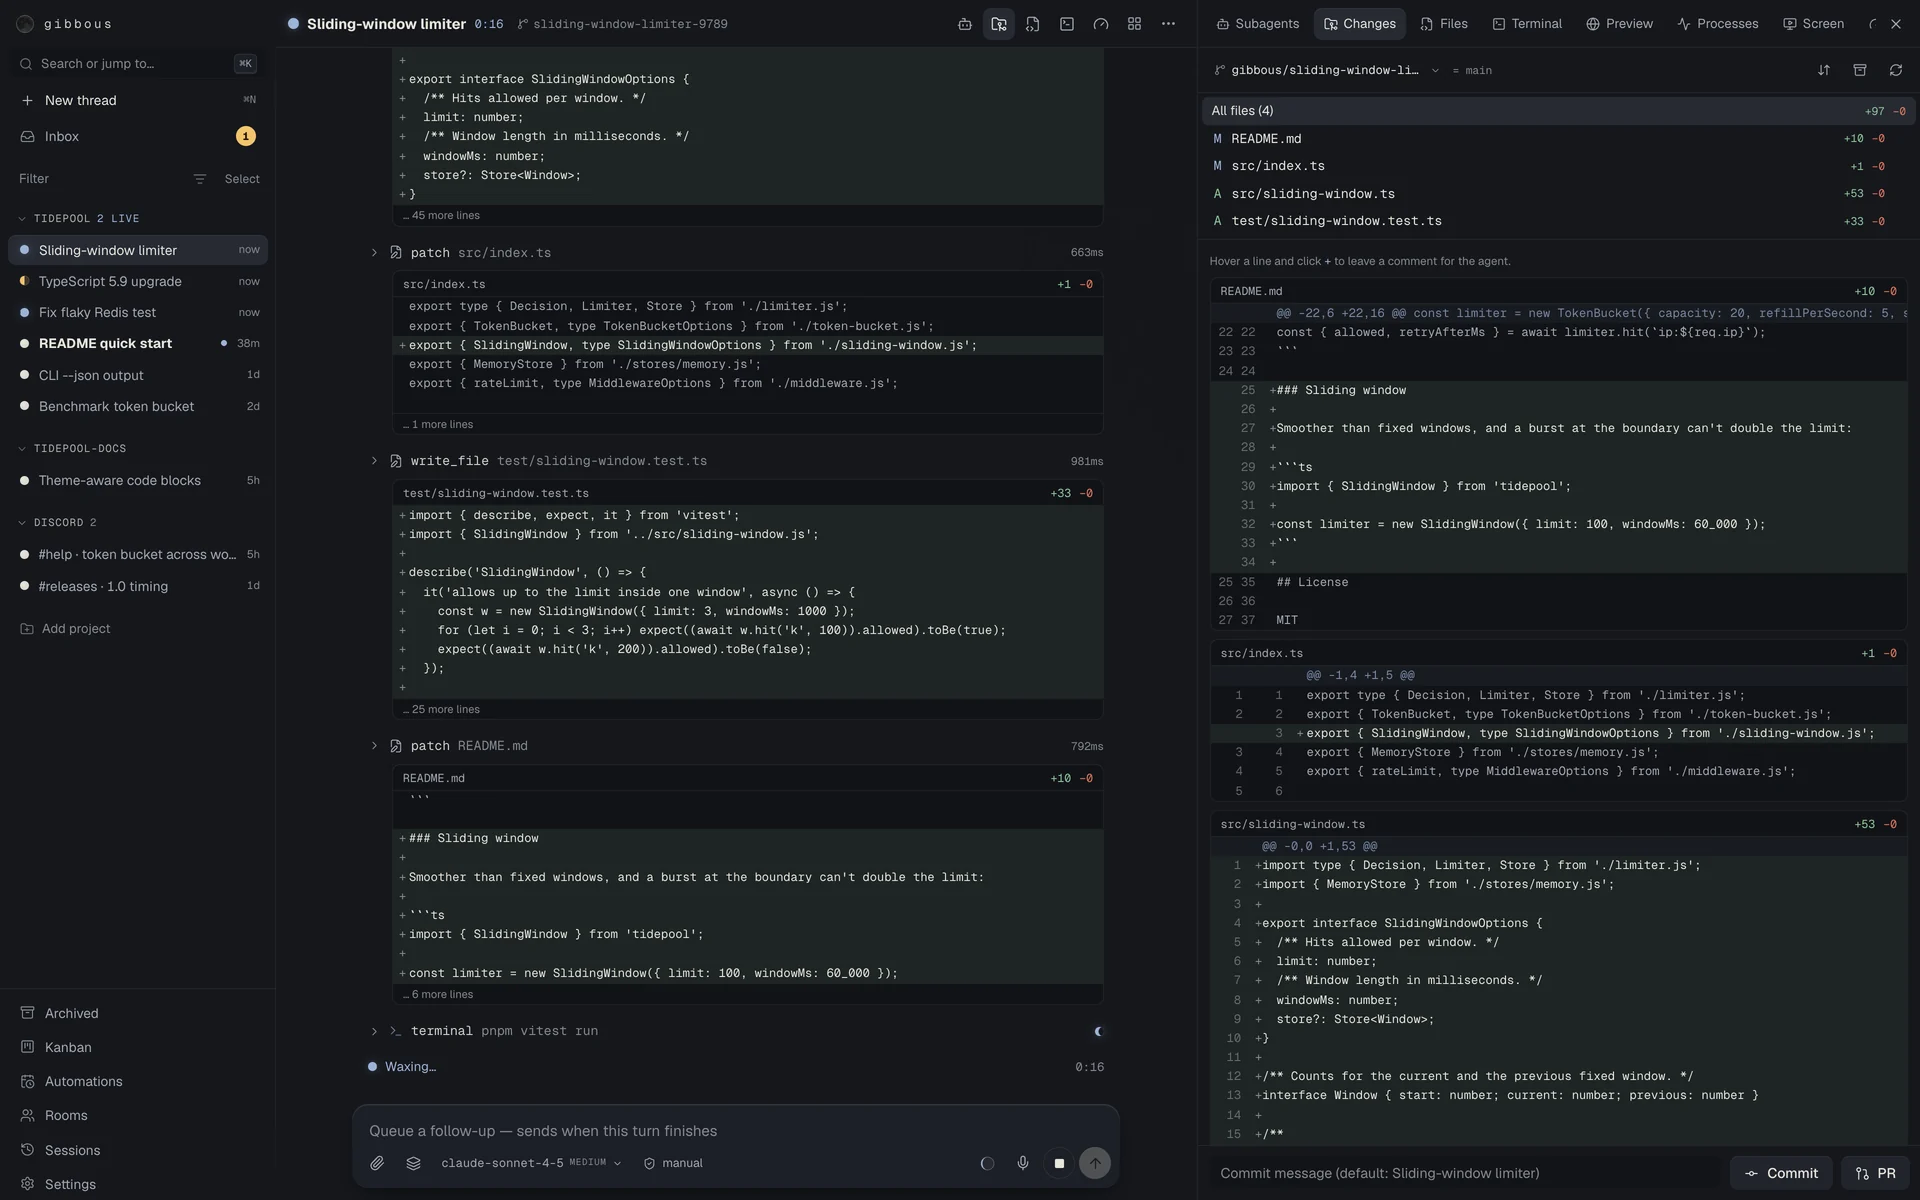Open the TypeScript 5.9 upgrade thread
The height and width of the screenshot is (1200, 1920).
click(x=138, y=281)
